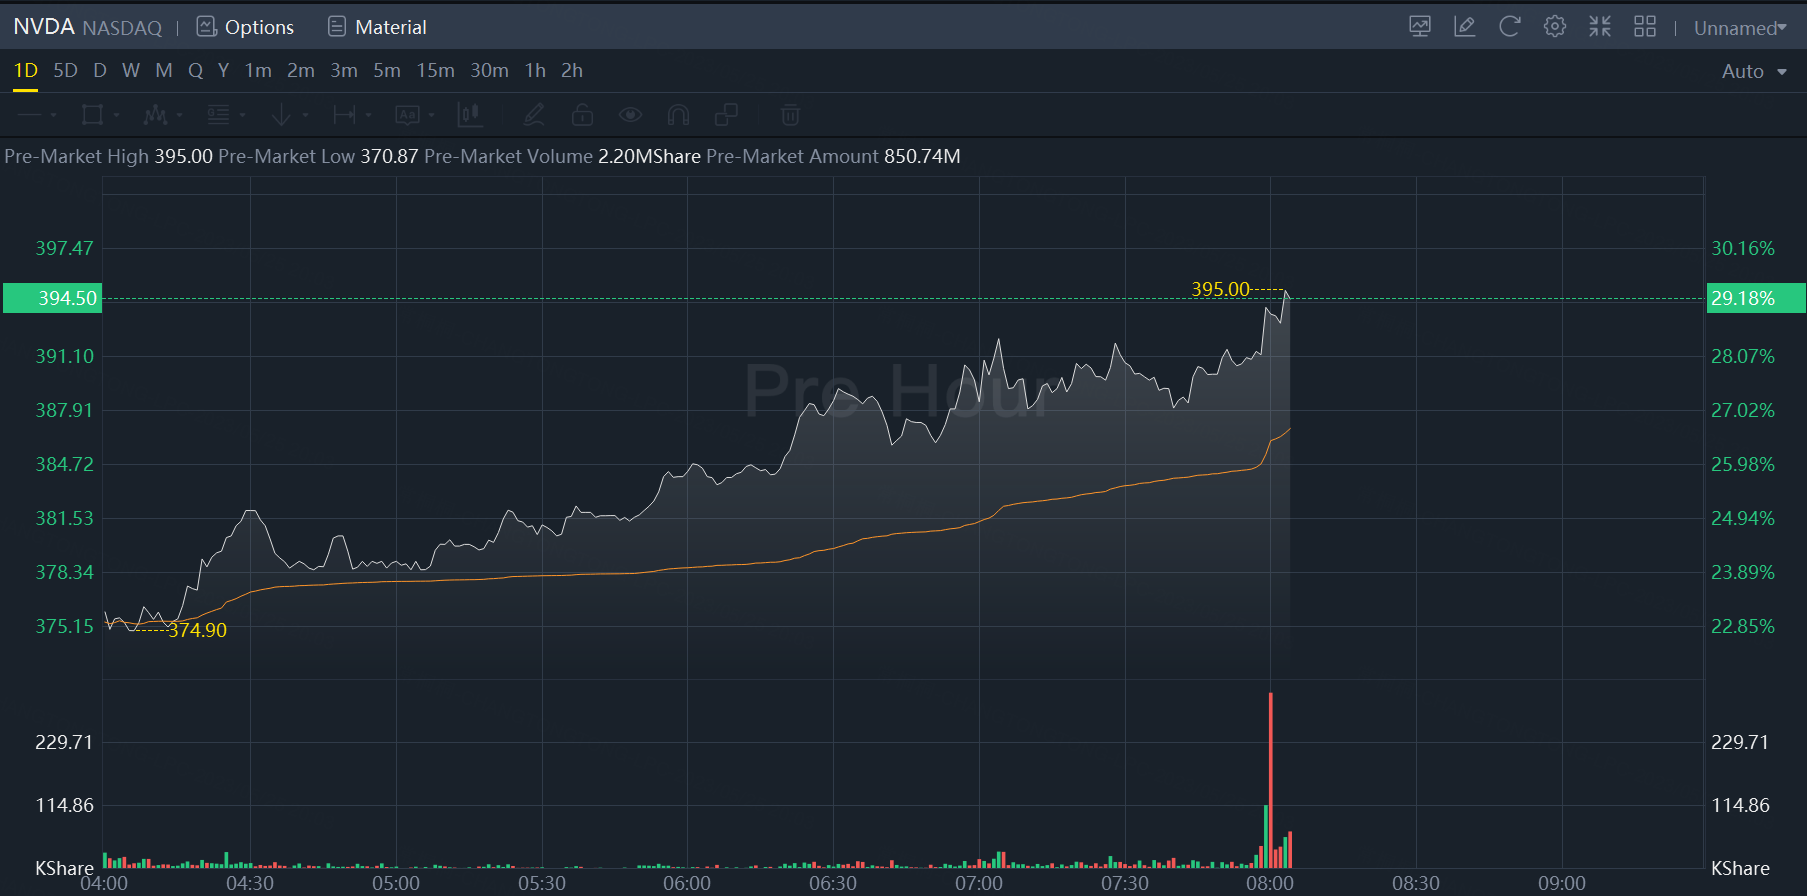Select the freehand pencil drawing tool
Screen dimensions: 1807x896
pyautogui.click(x=534, y=115)
